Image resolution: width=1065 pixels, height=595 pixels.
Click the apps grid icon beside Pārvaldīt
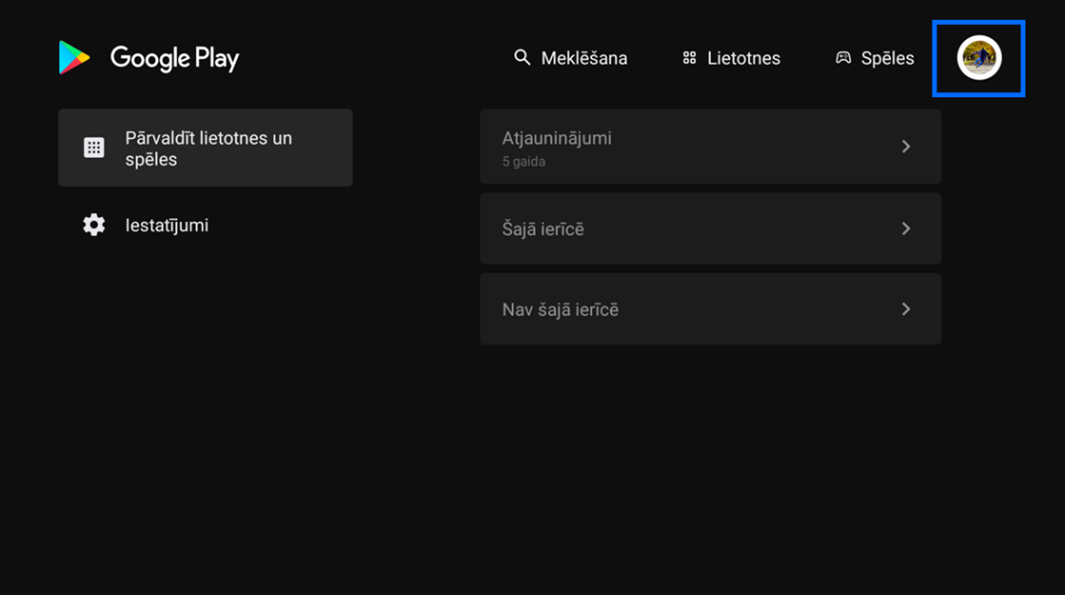(94, 147)
